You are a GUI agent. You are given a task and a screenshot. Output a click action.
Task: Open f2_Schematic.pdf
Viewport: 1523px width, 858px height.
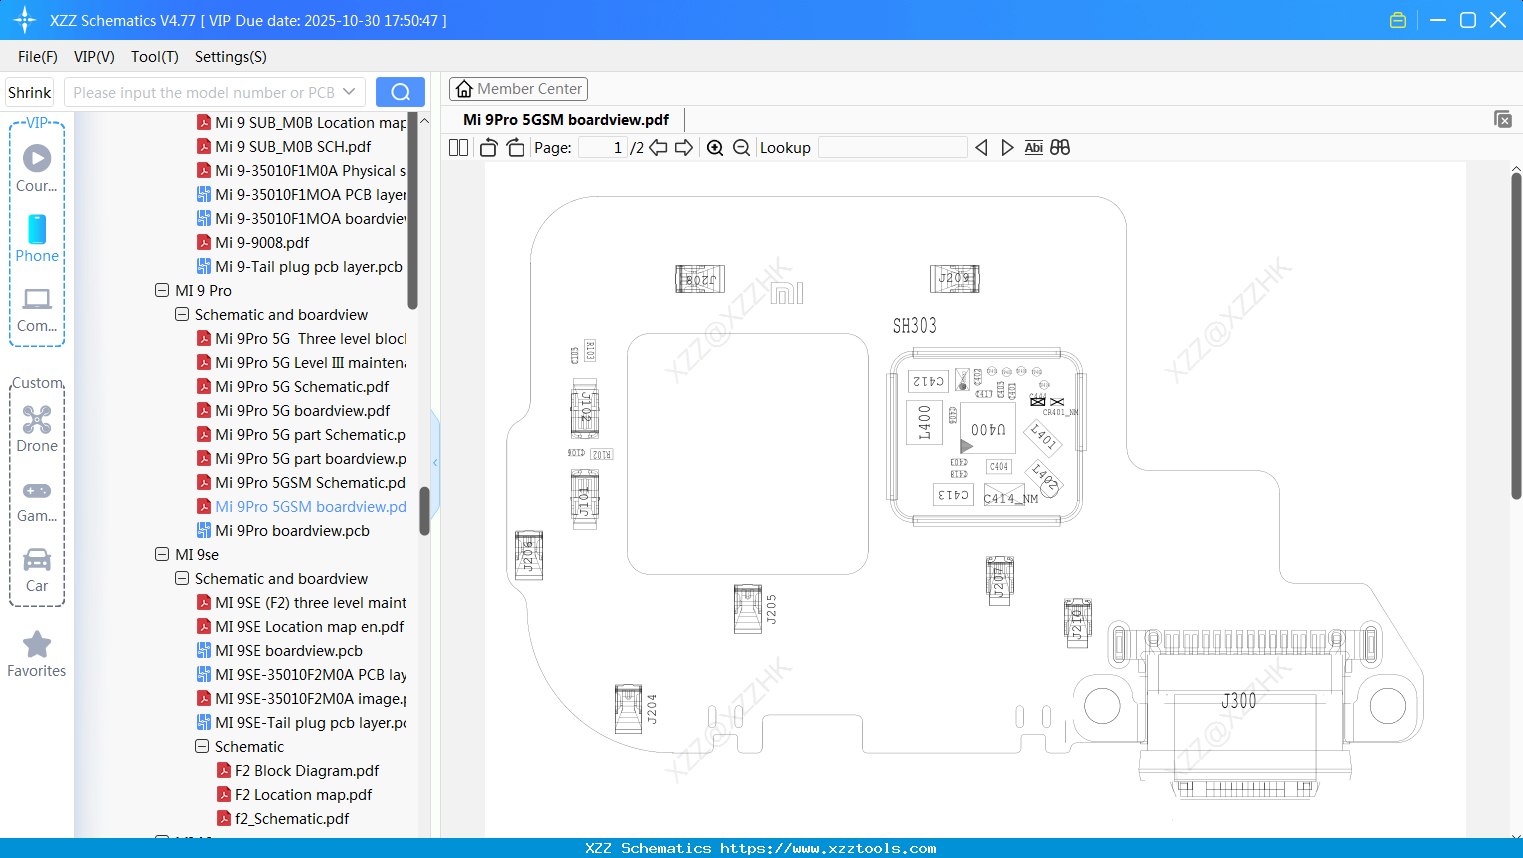[292, 818]
